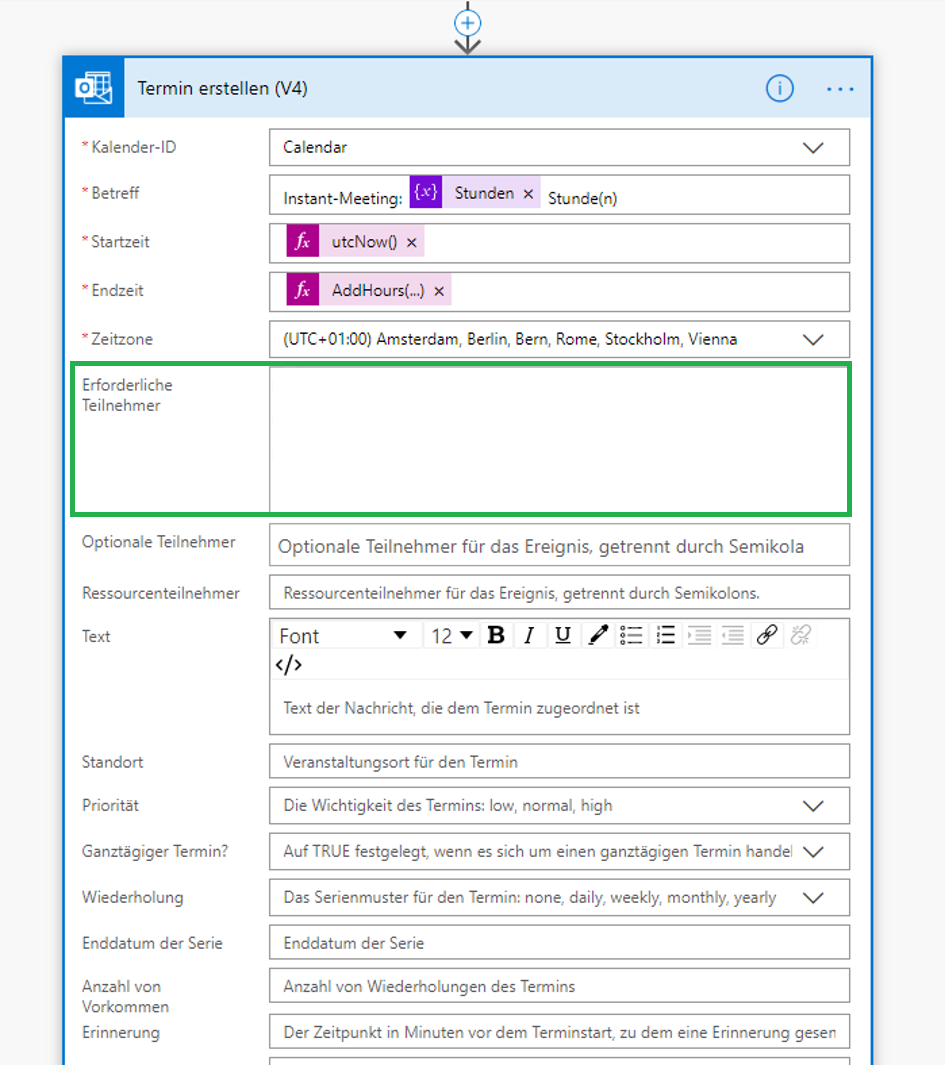The height and width of the screenshot is (1065, 945).
Task: Click the Erforderliche Teilnehmer input field
Action: [x=559, y=439]
